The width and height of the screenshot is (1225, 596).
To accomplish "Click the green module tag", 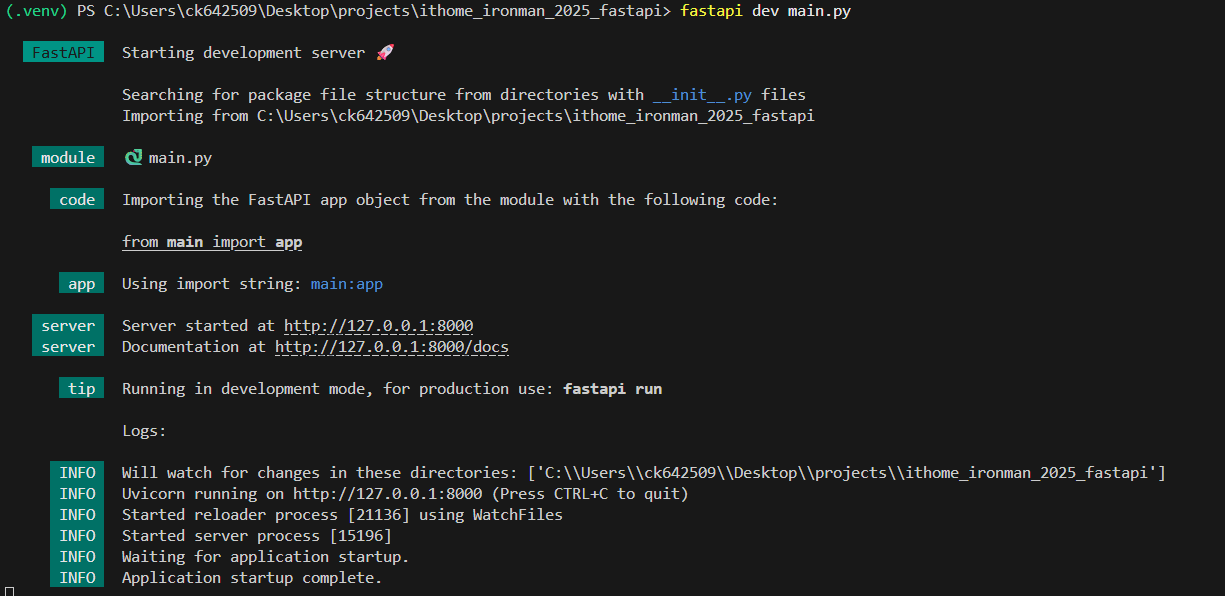I will [68, 158].
